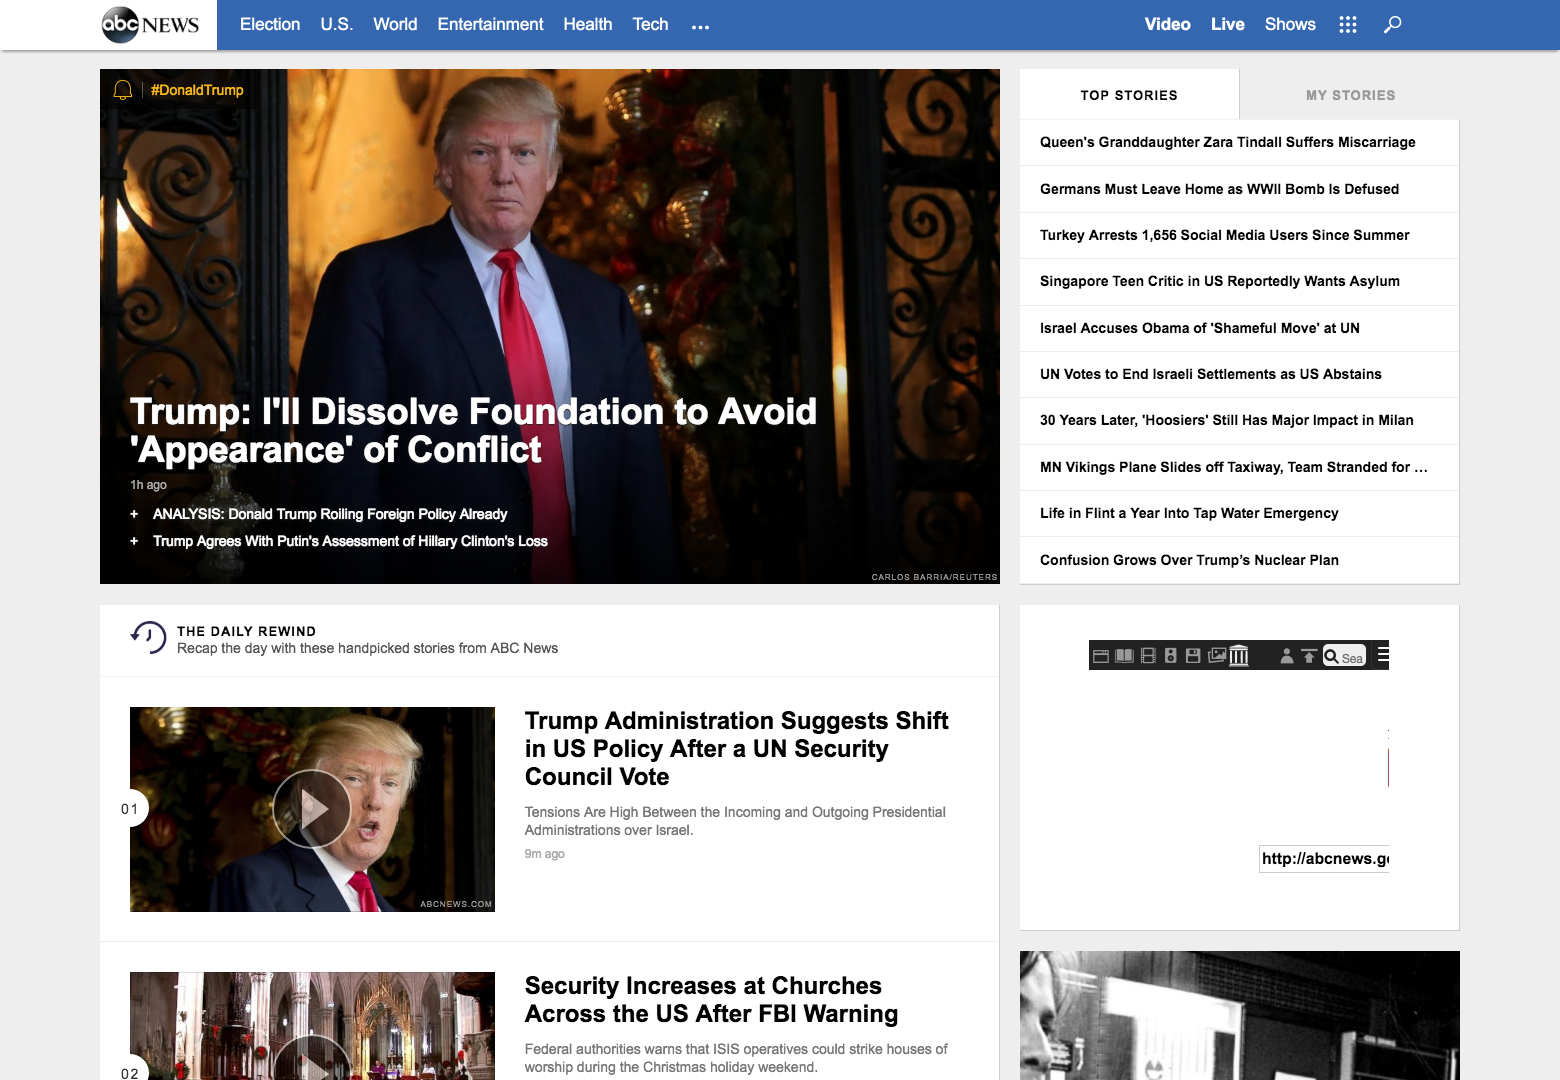
Task: Click the notification bell beside #DonaldTrump
Action: click(123, 90)
